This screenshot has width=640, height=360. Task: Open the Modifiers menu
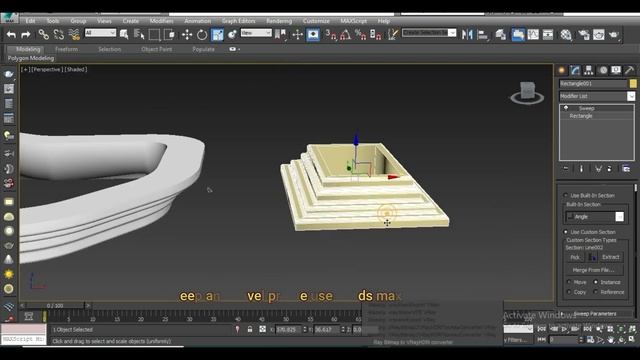pyautogui.click(x=162, y=21)
